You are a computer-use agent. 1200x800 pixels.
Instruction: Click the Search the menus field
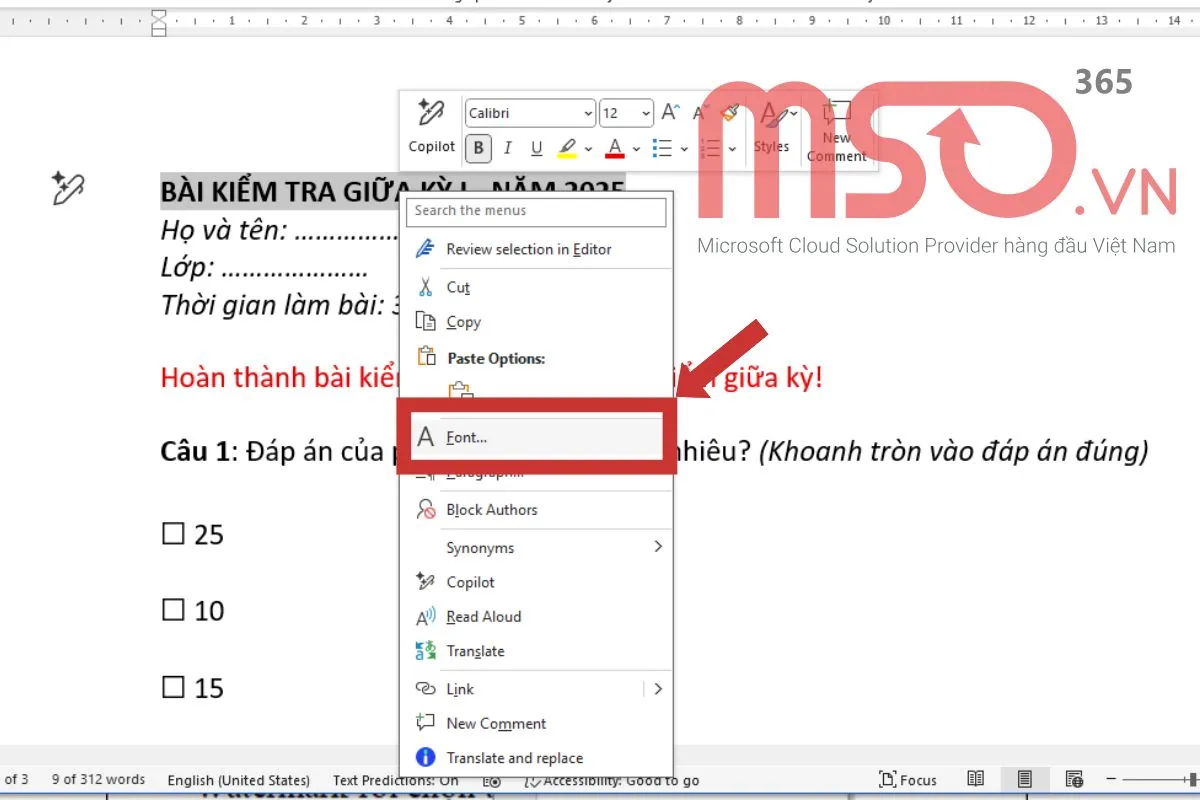pos(536,211)
